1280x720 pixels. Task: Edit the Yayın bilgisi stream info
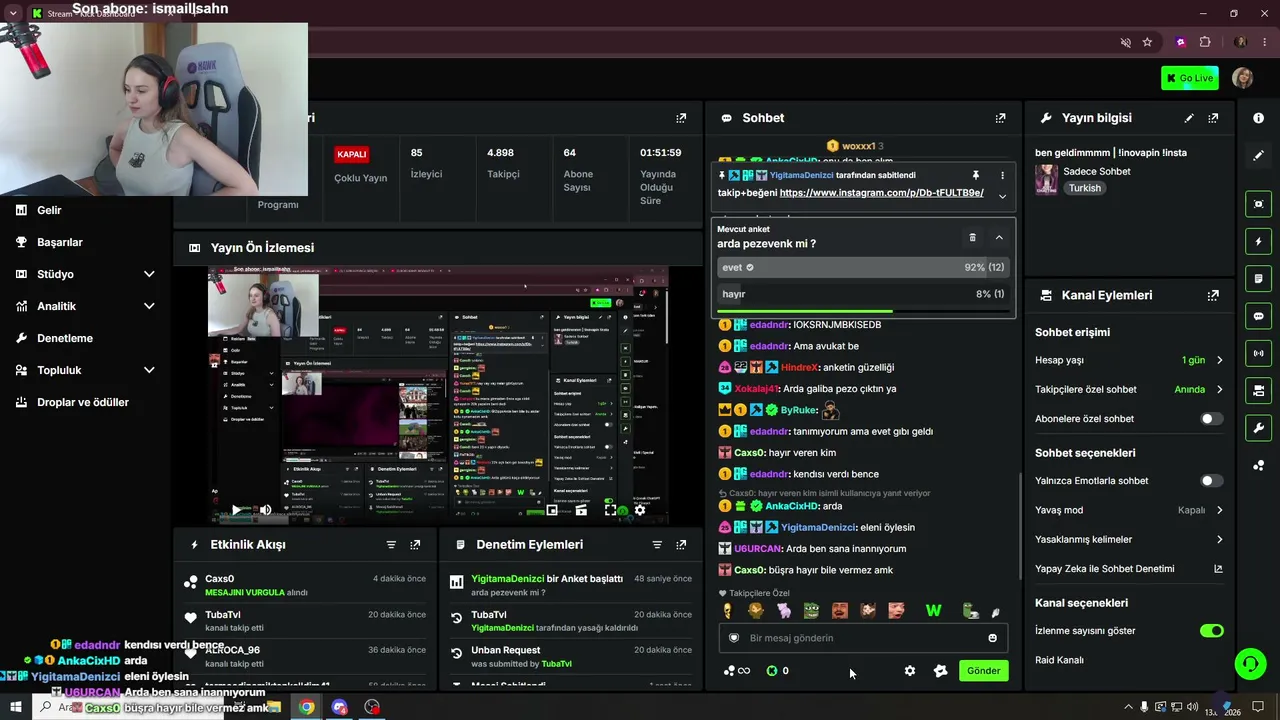point(1189,118)
